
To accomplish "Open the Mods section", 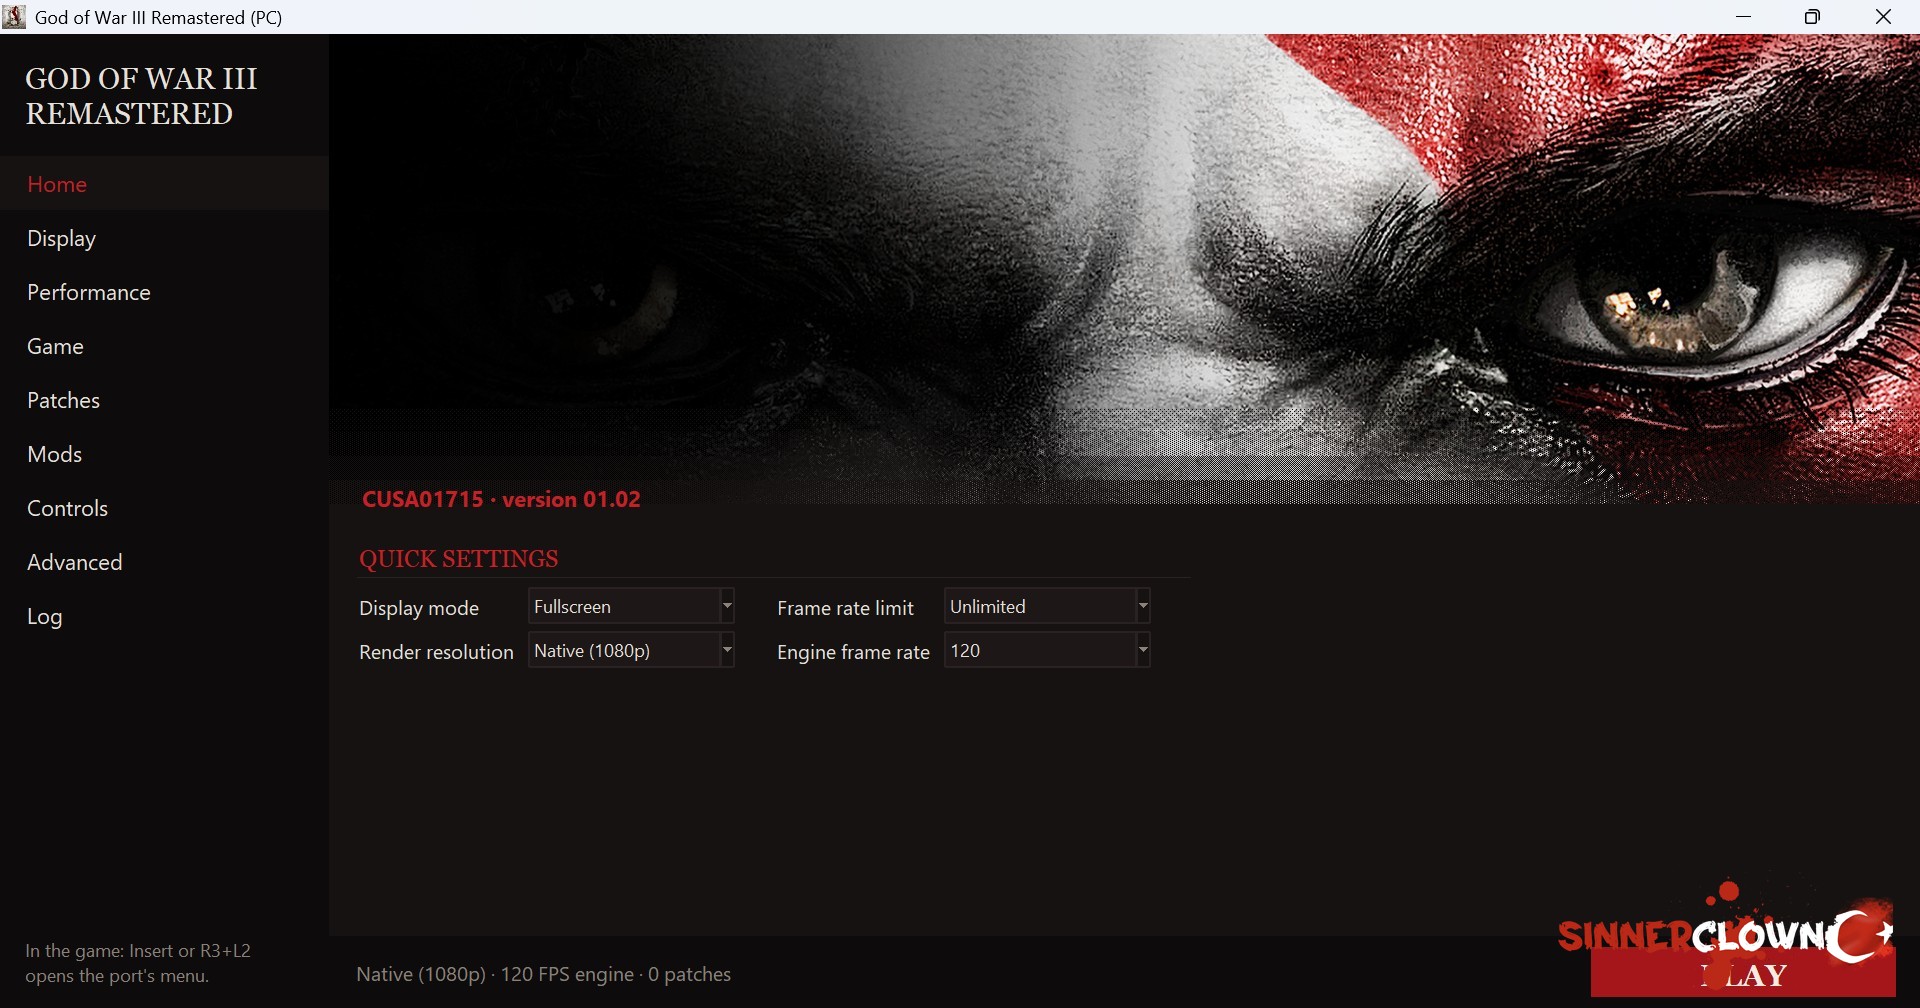I will coord(164,454).
